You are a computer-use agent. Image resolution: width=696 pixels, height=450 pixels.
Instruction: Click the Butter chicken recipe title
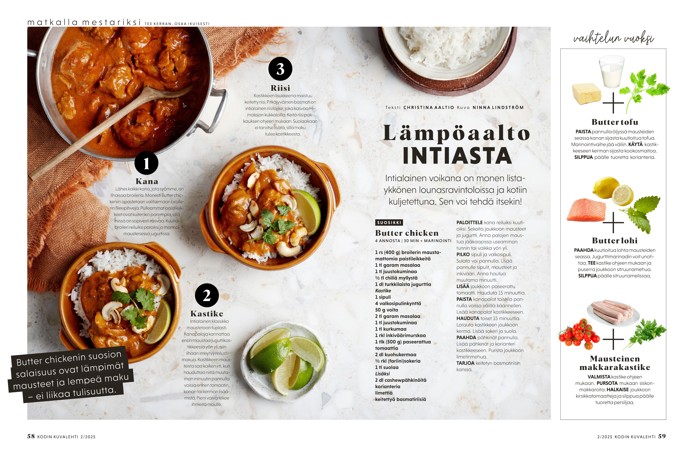tap(407, 233)
